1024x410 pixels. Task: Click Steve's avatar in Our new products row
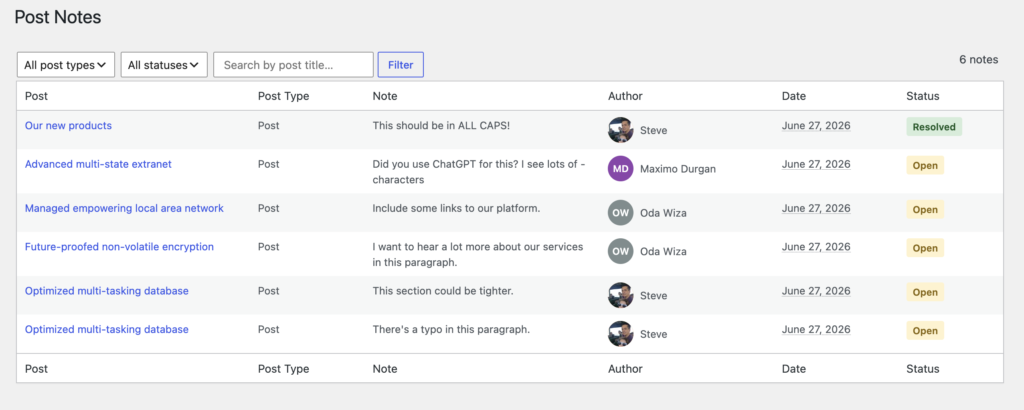[x=620, y=130]
